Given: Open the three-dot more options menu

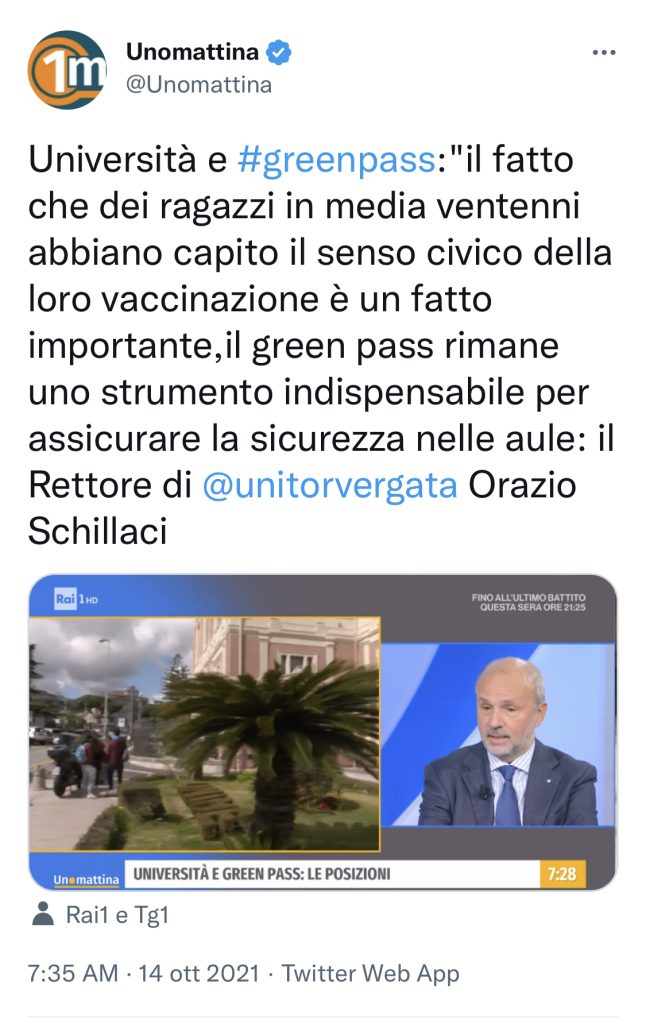Looking at the screenshot, I should pyautogui.click(x=604, y=52).
